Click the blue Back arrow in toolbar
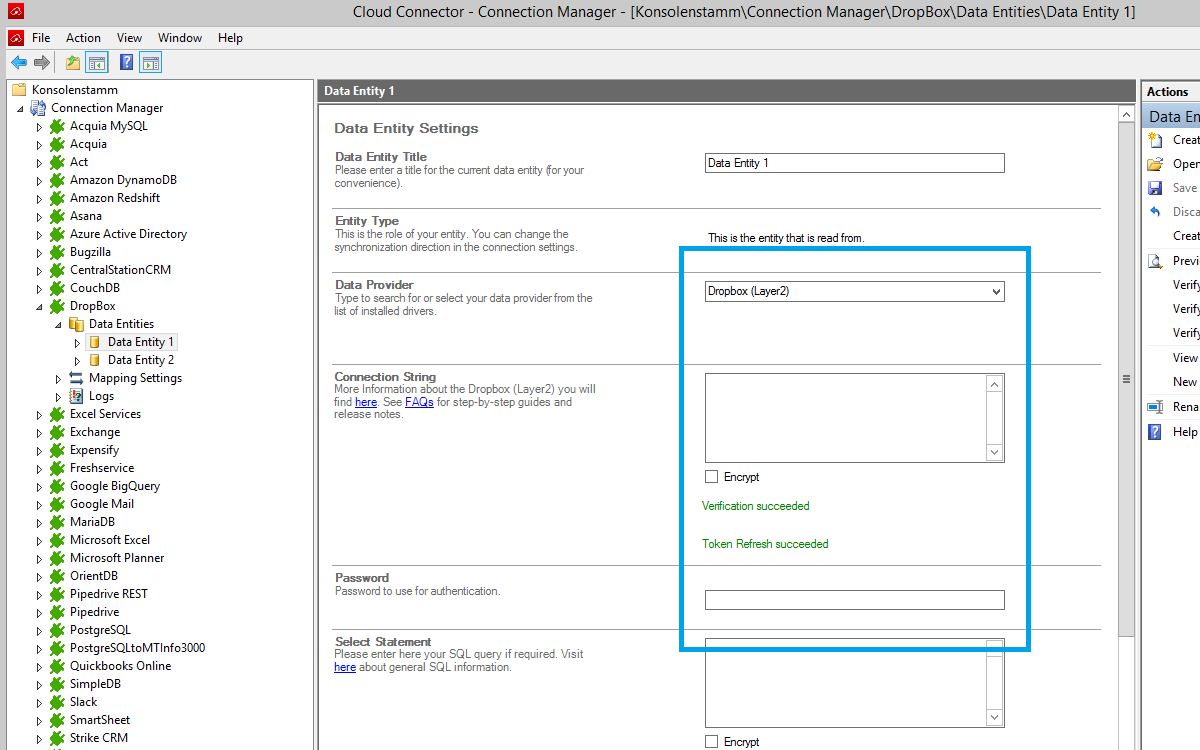The width and height of the screenshot is (1200, 750). [19, 63]
